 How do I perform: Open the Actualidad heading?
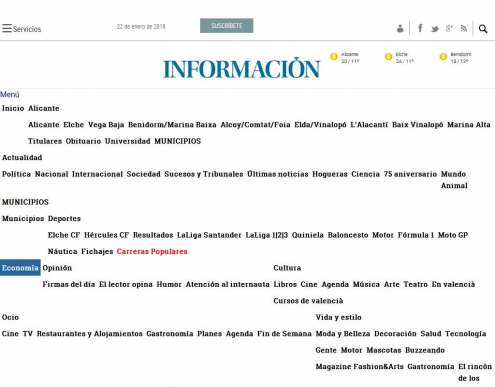(x=22, y=158)
